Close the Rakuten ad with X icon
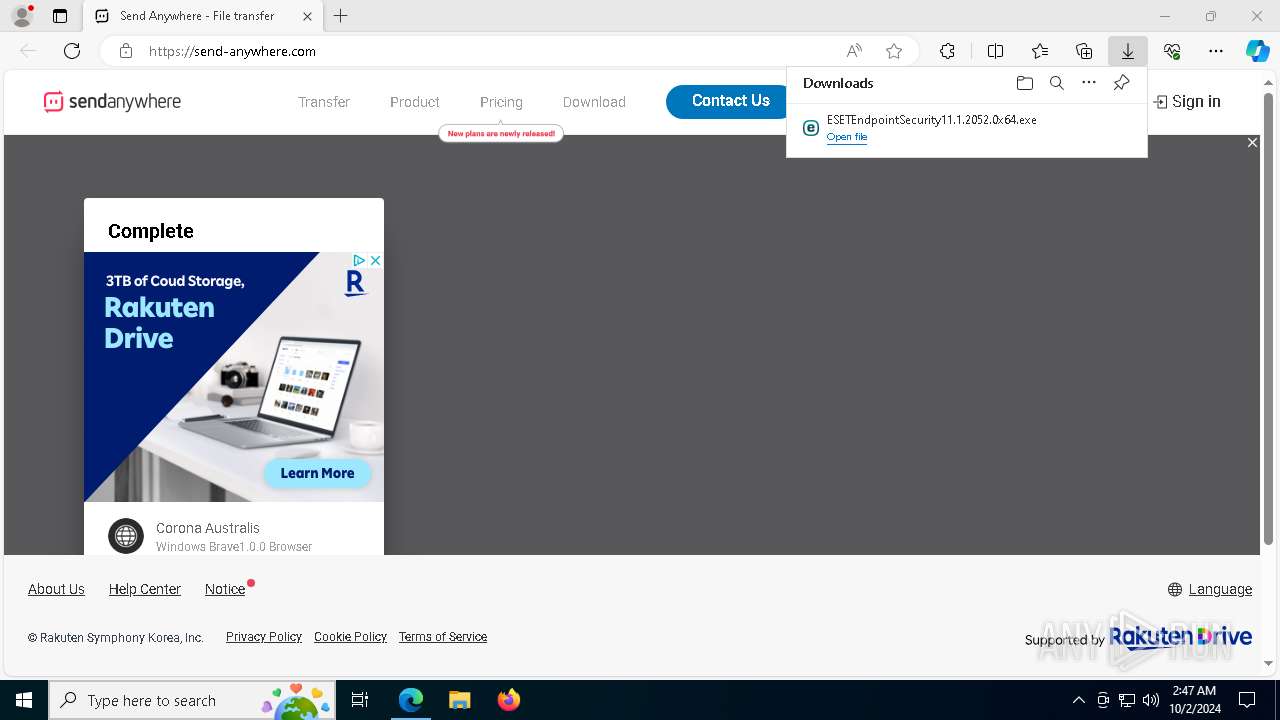The width and height of the screenshot is (1280, 720). pyautogui.click(x=375, y=260)
